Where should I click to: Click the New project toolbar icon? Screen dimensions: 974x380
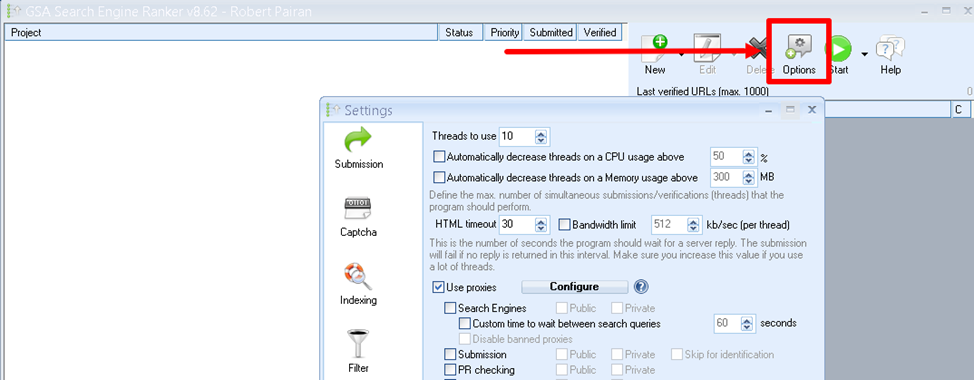pos(655,49)
